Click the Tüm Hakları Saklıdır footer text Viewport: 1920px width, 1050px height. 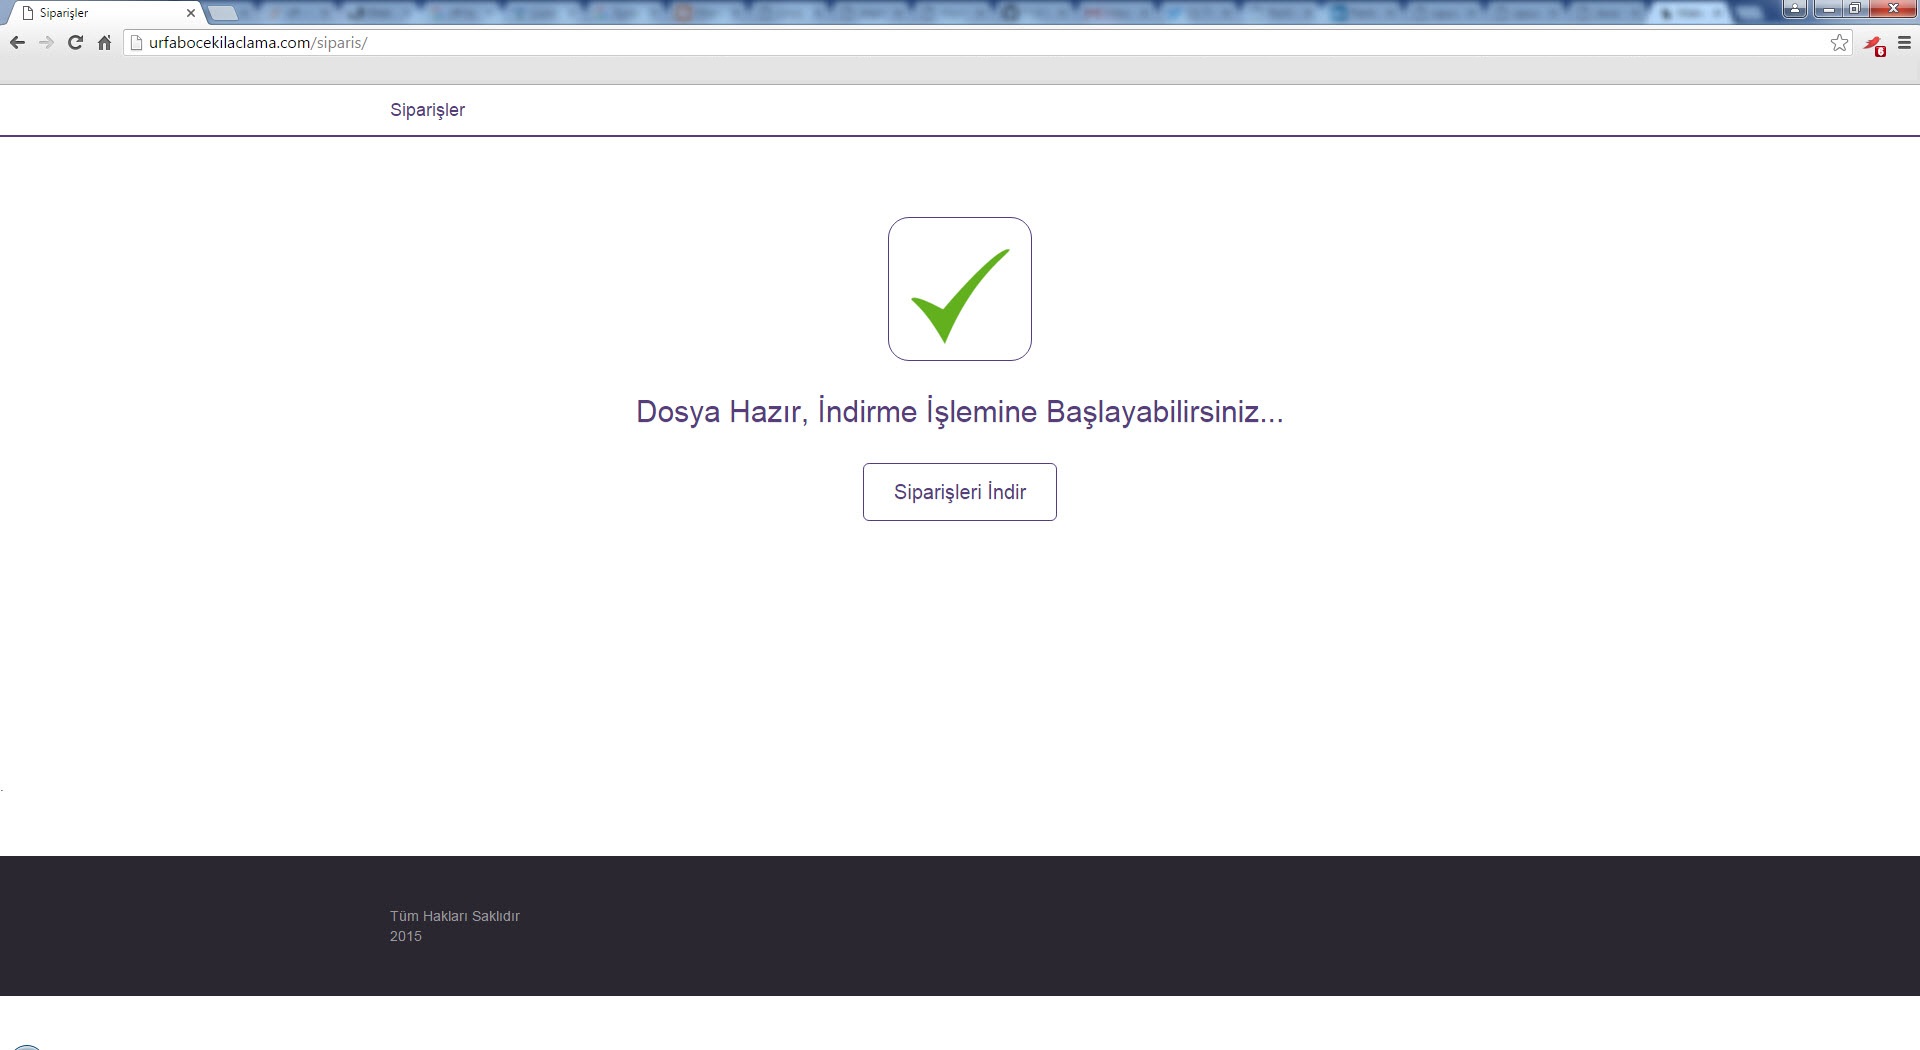pos(455,916)
